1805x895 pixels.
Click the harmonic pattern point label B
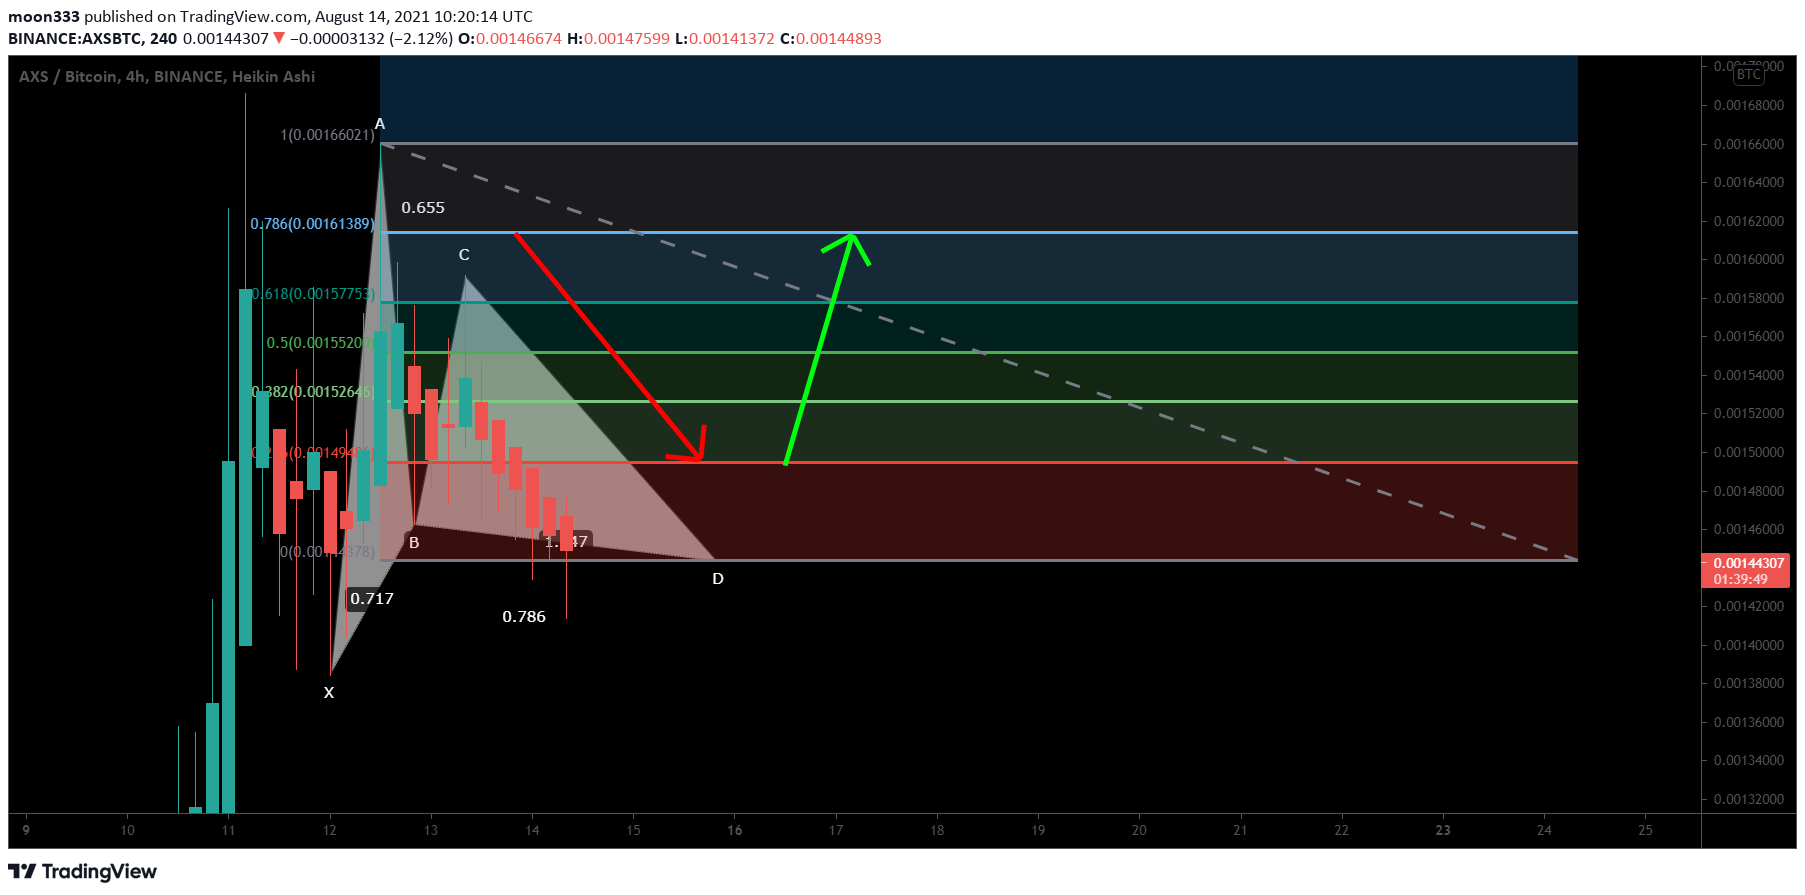[x=414, y=542]
